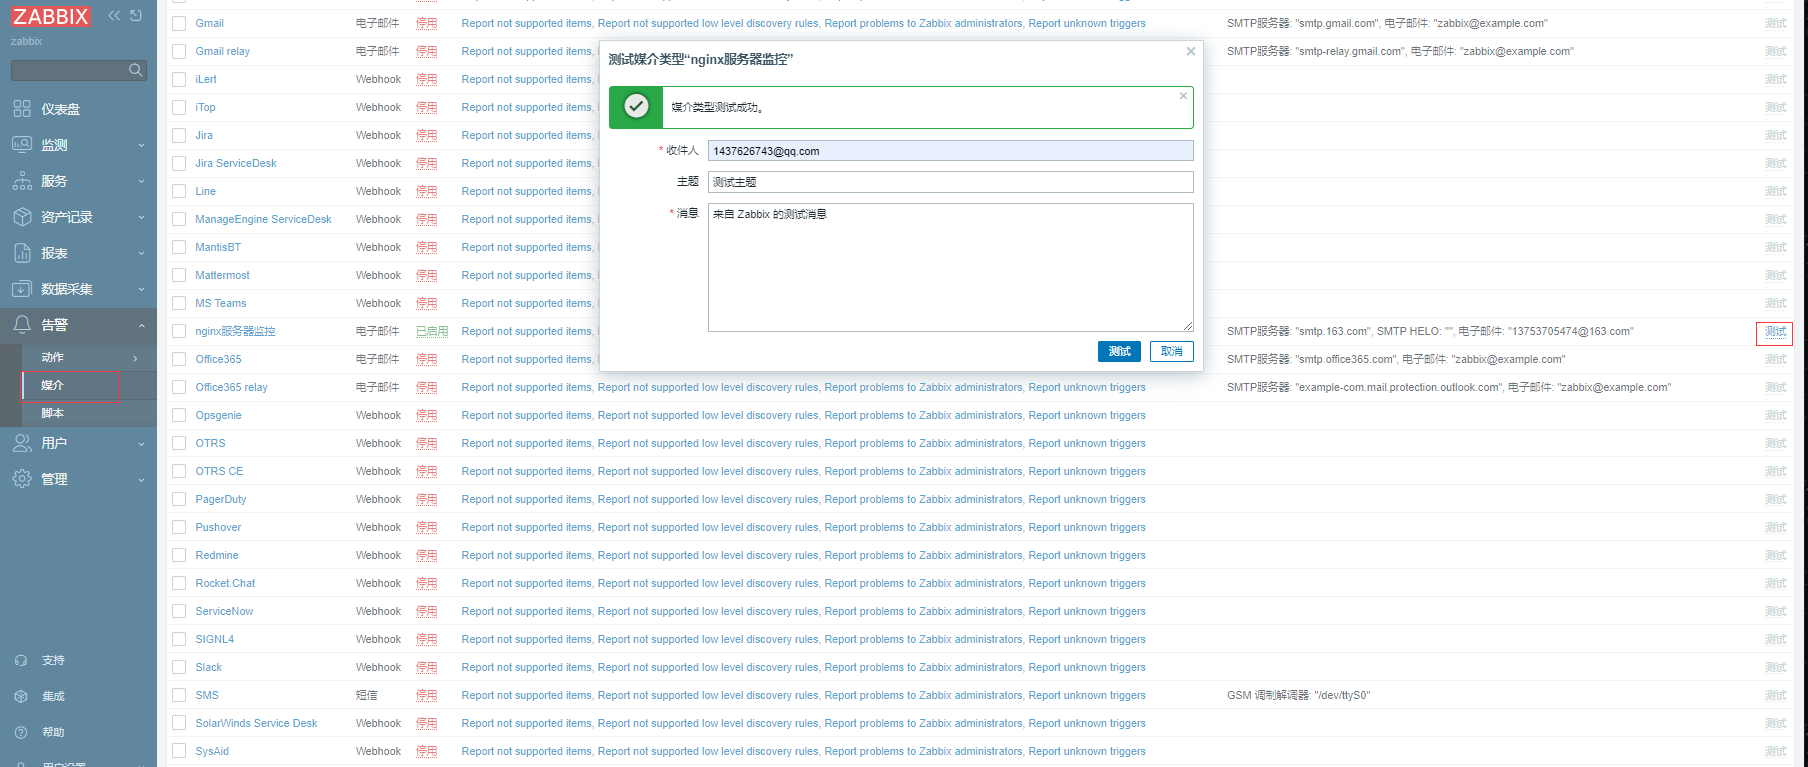Click the alerts bell icon beside 告警
Viewport: 1808px width, 767px height.
point(22,325)
